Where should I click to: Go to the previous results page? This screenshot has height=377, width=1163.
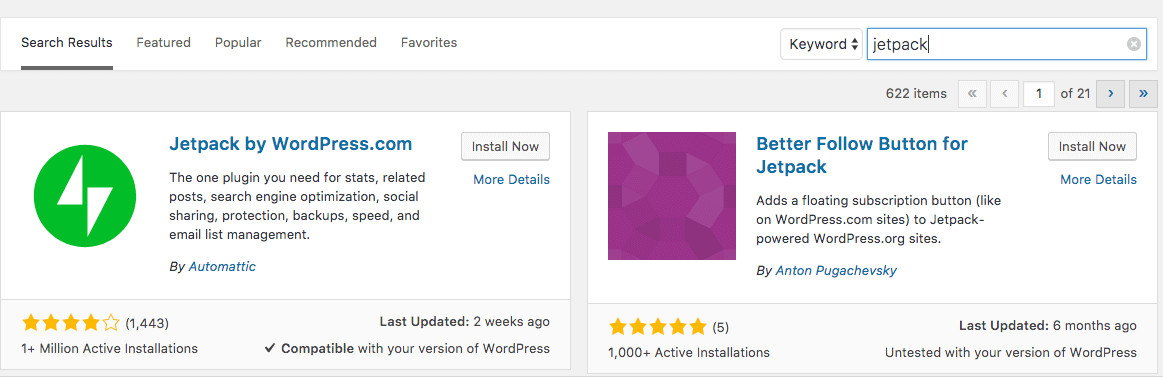(1004, 94)
